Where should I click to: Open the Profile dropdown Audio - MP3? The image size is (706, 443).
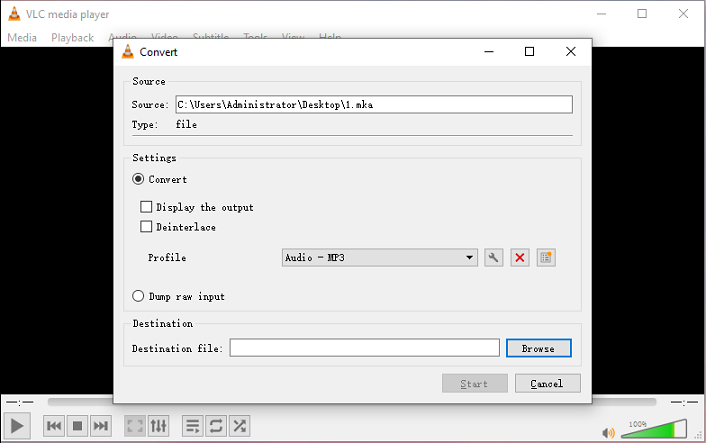(380, 258)
